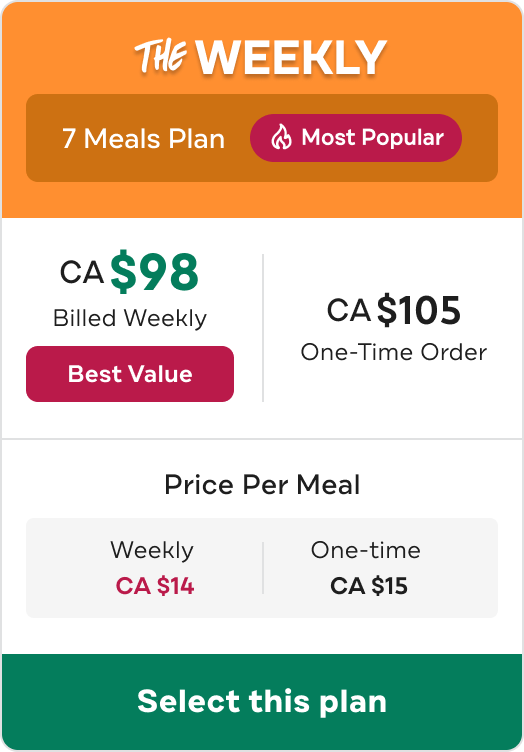
Task: Click the flame icon in Most Popular badge
Action: 281,137
